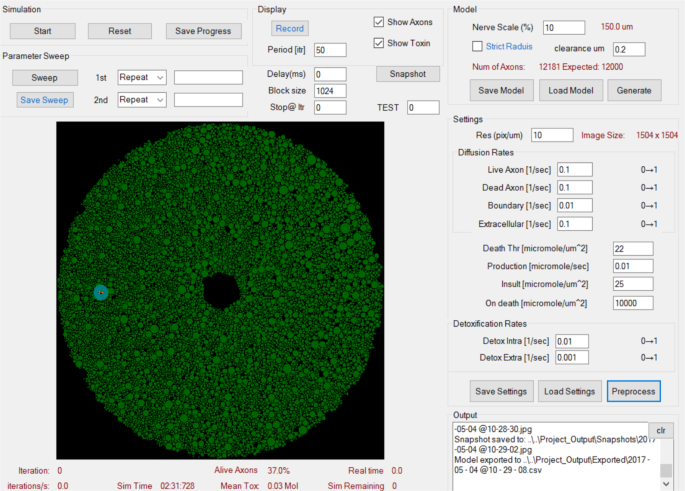
Task: Click Save Progress button
Action: coord(204,31)
